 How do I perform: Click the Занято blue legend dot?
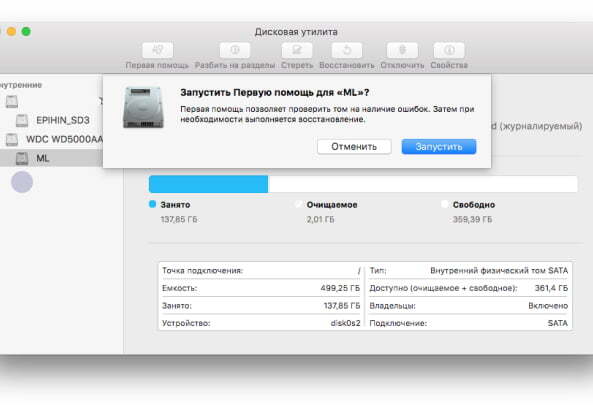coord(152,204)
